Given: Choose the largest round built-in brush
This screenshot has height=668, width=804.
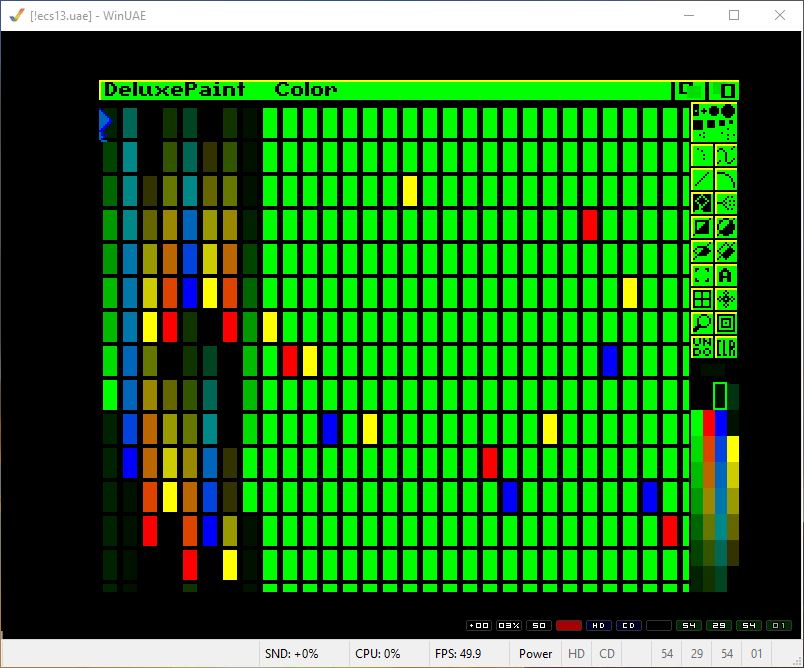Looking at the screenshot, I should pyautogui.click(x=728, y=111).
